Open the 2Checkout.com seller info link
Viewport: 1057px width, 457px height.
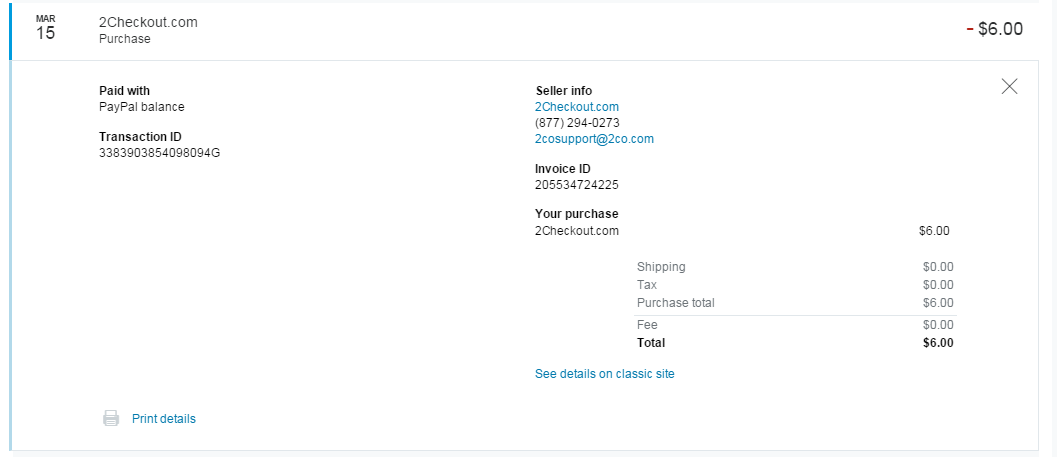(577, 107)
